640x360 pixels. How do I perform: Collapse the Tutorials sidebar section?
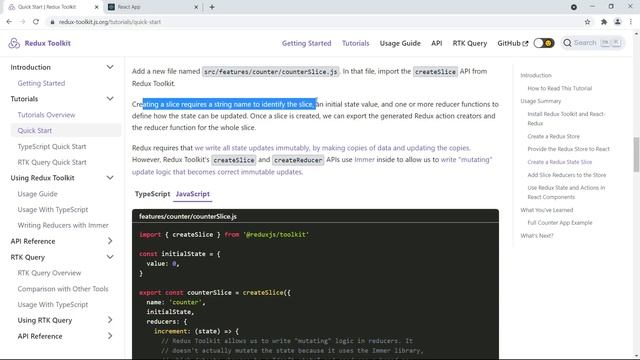[110, 99]
